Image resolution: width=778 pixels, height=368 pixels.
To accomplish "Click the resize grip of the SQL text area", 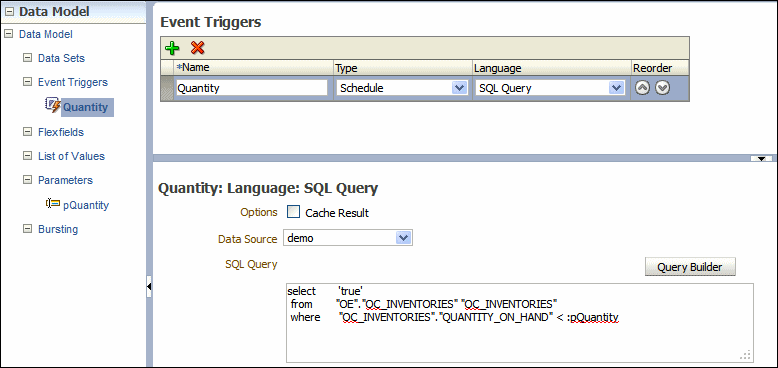I will tap(746, 355).
